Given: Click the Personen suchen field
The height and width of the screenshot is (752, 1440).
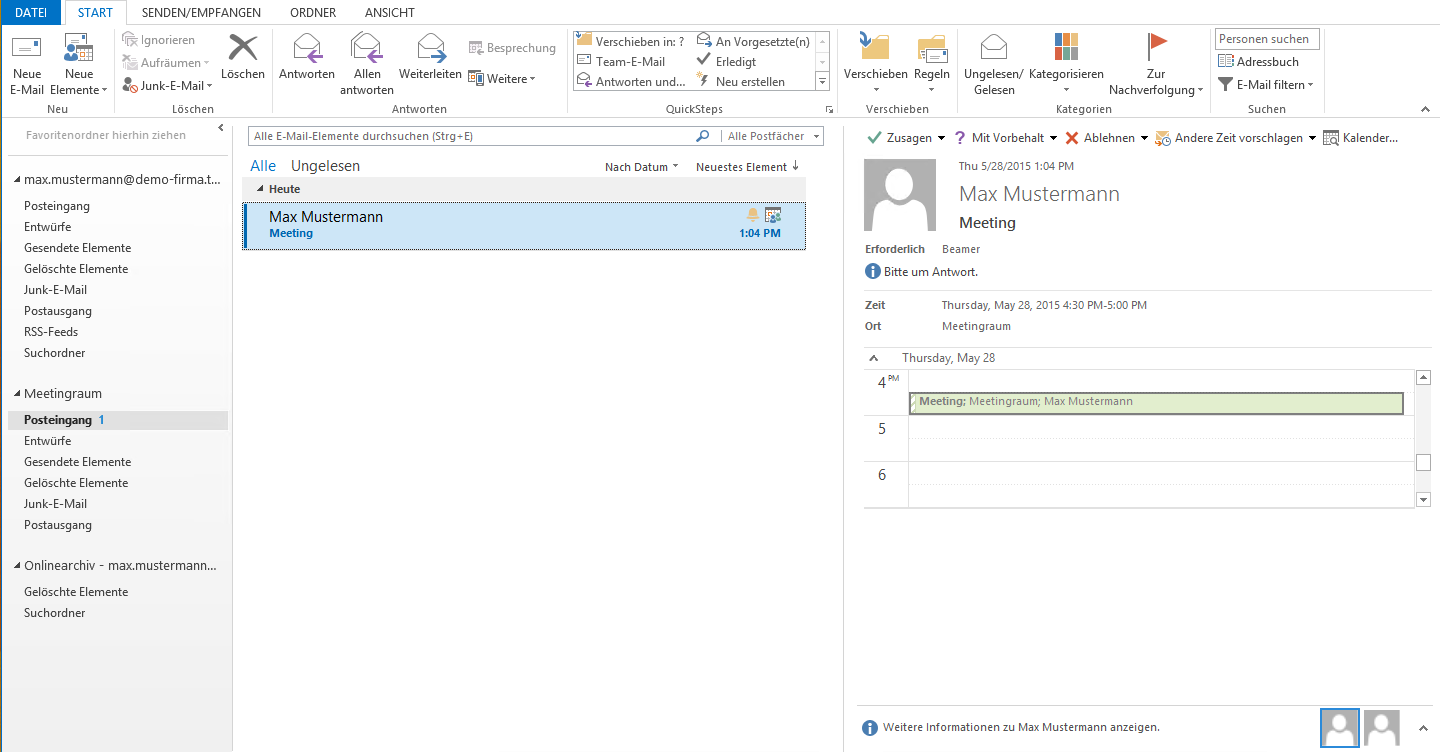Looking at the screenshot, I should tap(1267, 39).
